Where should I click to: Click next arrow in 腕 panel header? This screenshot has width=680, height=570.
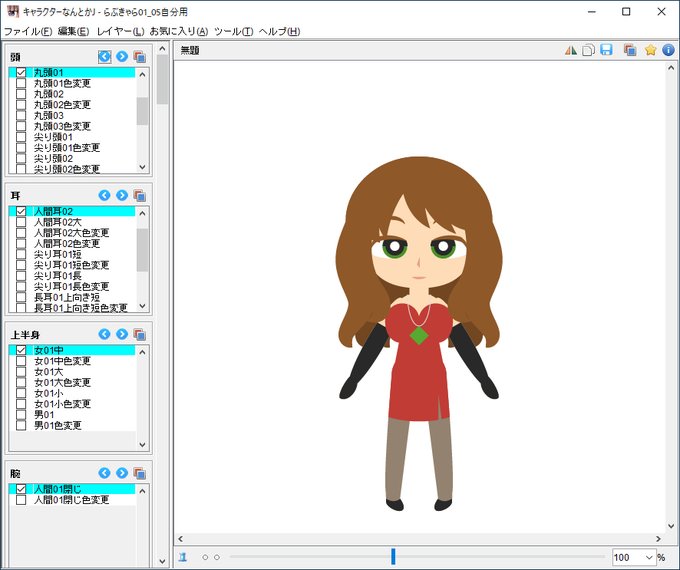point(122,473)
